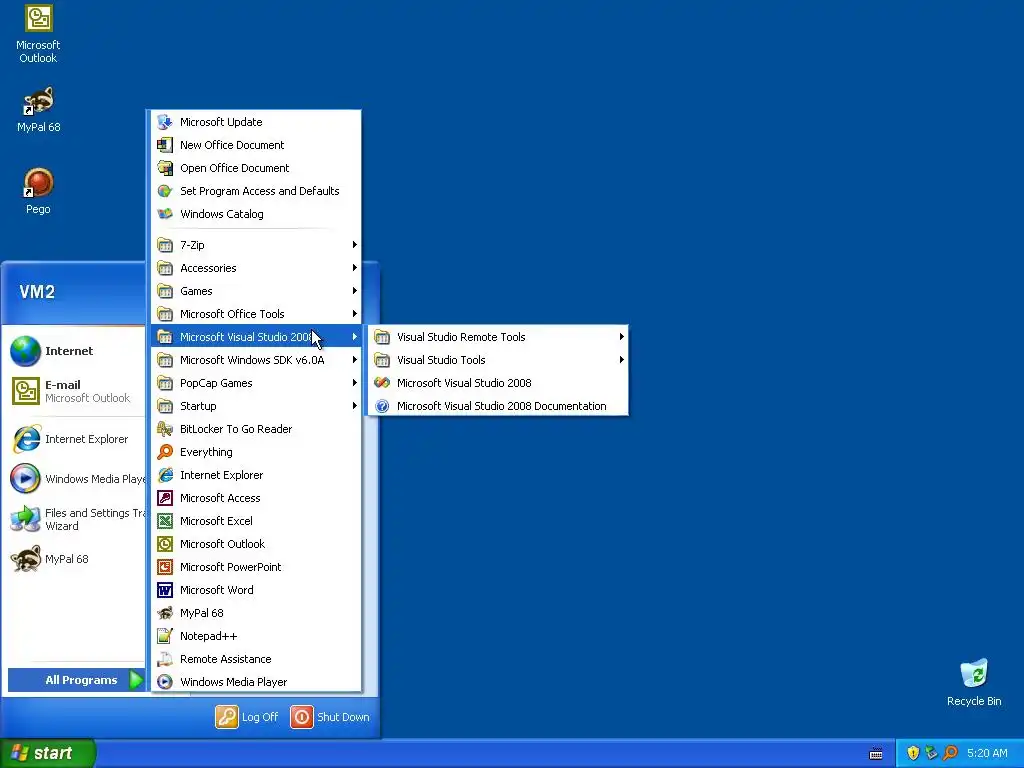Click the Microsoft Visual Studio 2008 application icon

382,383
